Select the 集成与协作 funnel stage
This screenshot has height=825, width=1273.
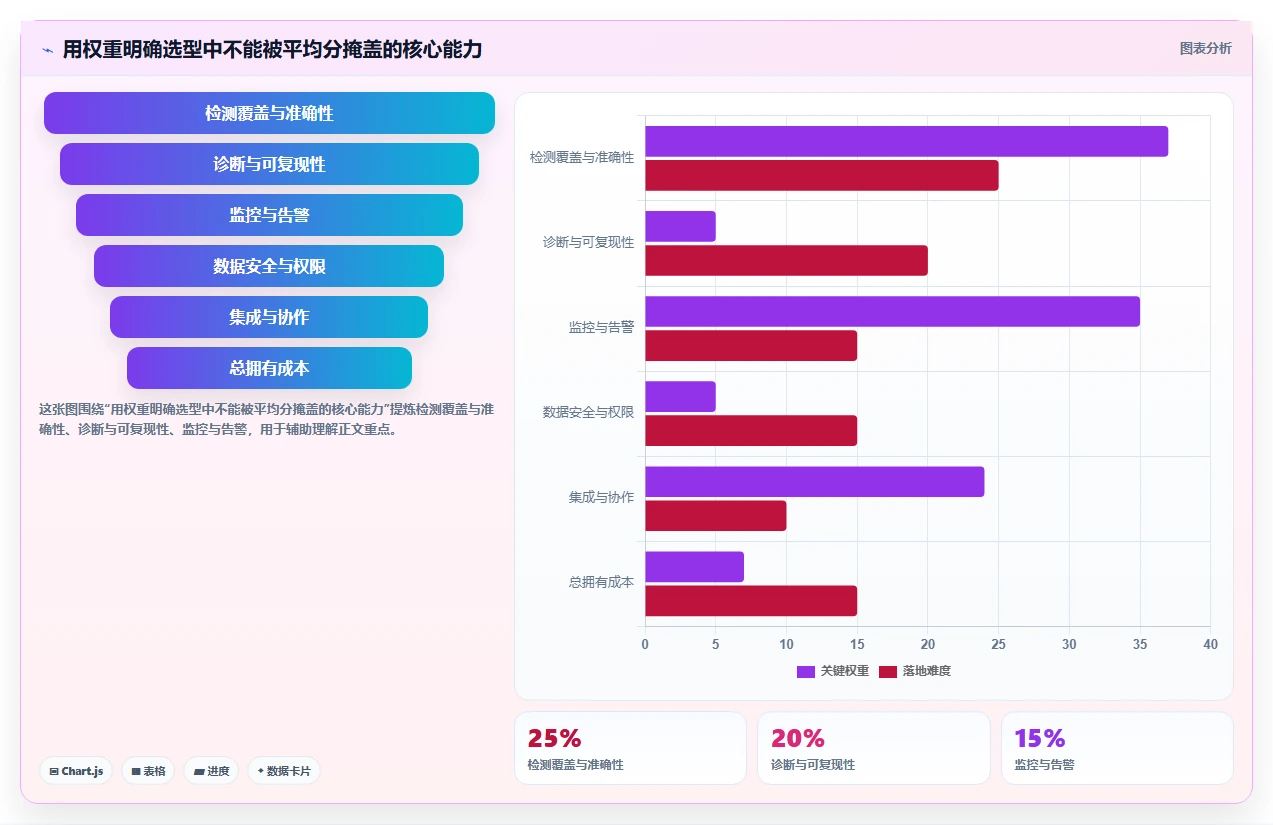tap(269, 317)
